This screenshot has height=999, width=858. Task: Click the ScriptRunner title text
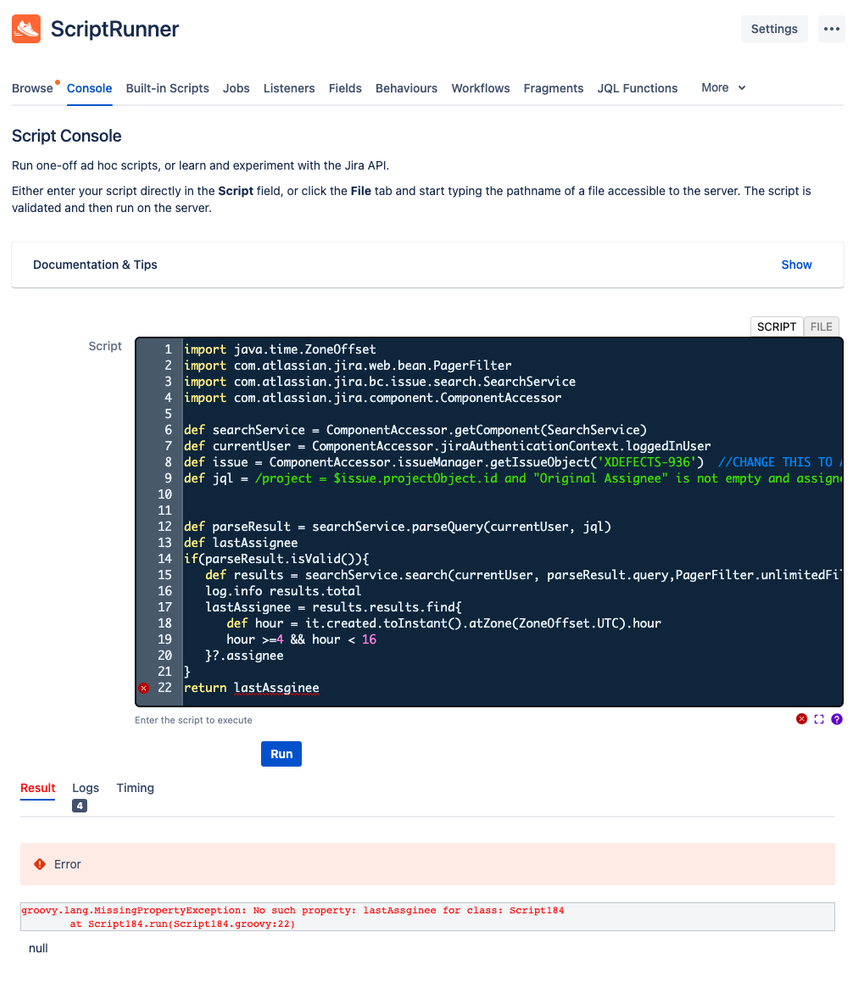(x=115, y=29)
